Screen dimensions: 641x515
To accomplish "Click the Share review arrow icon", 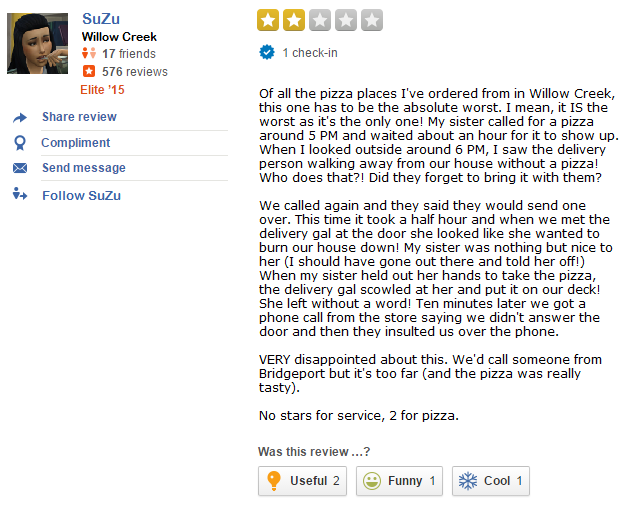I will [x=20, y=118].
